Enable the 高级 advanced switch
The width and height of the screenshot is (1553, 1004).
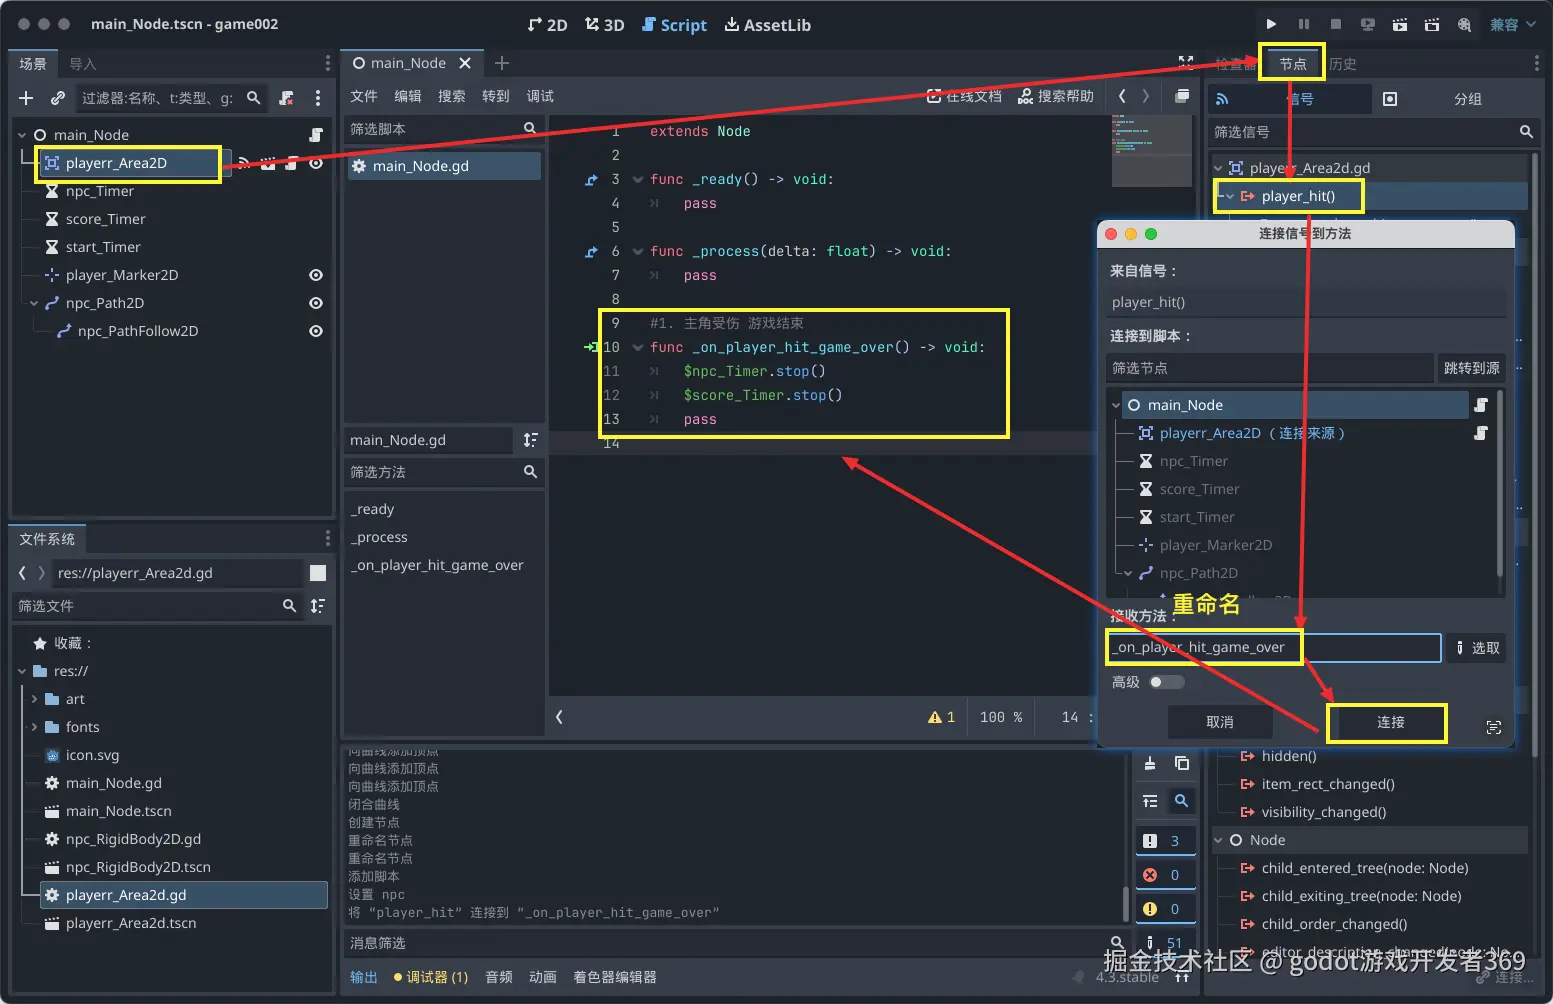[x=1166, y=682]
